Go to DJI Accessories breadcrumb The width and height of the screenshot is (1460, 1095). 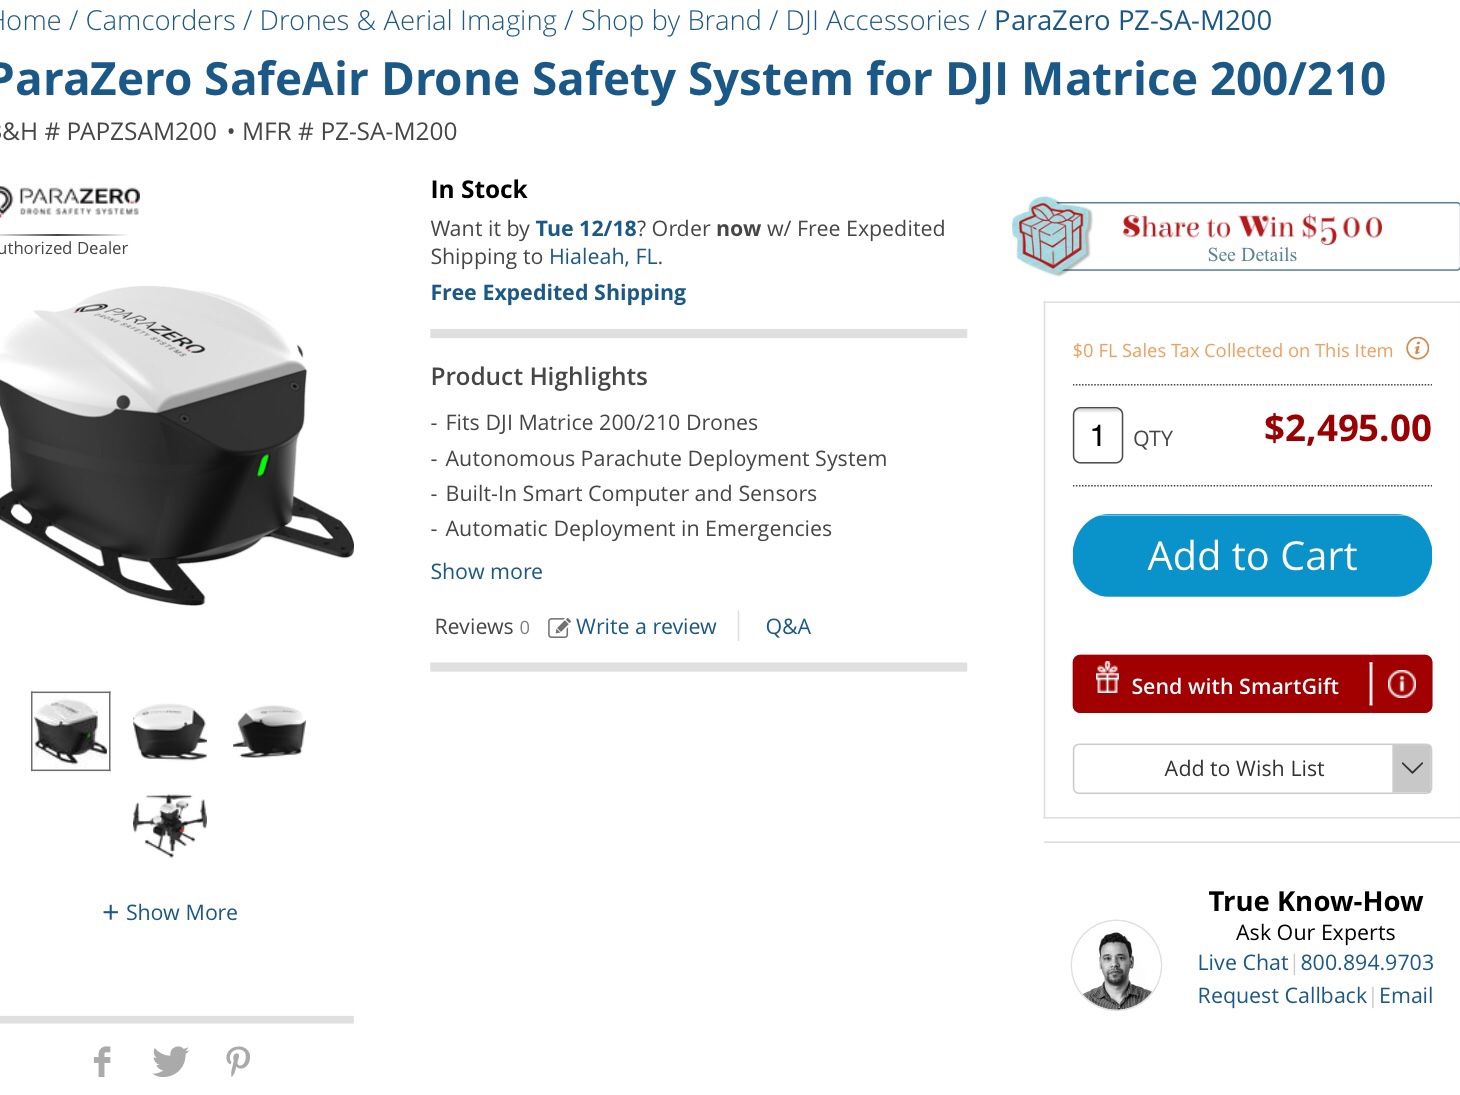[x=877, y=20]
